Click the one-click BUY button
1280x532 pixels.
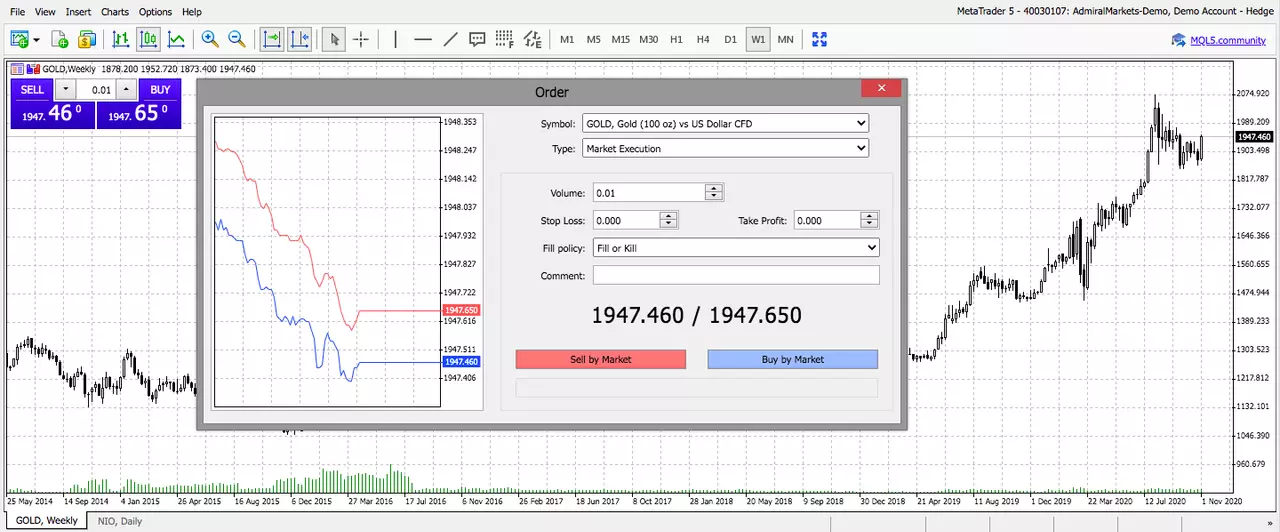[160, 89]
